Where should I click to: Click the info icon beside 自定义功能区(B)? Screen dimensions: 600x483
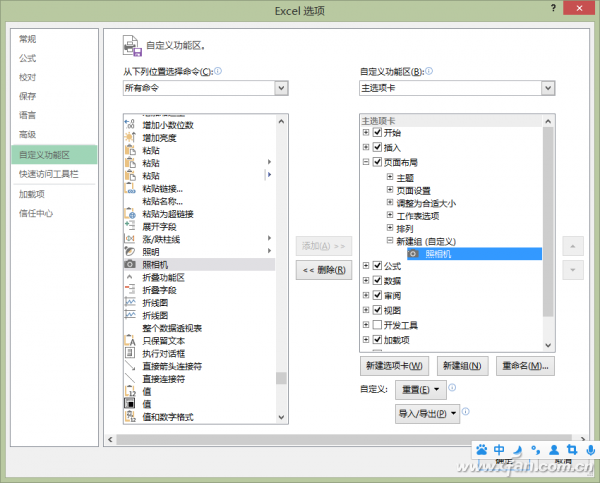pos(429,71)
